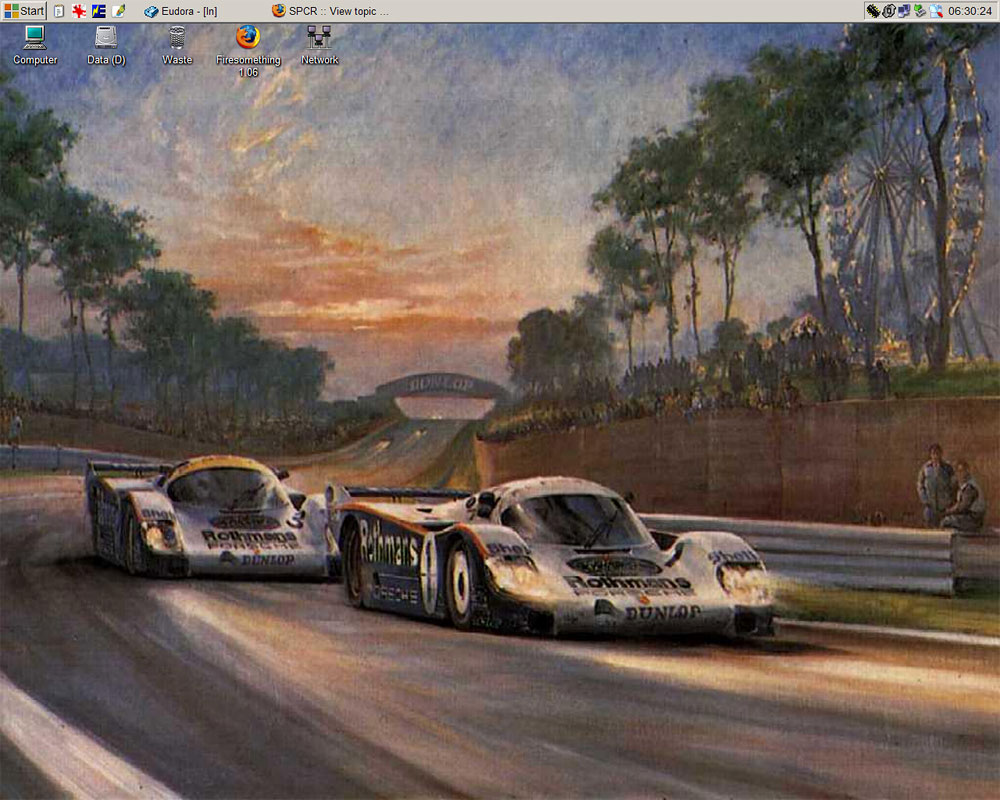Viewport: 1000px width, 800px height.
Task: Click the red splat quick launch icon
Action: [79, 11]
